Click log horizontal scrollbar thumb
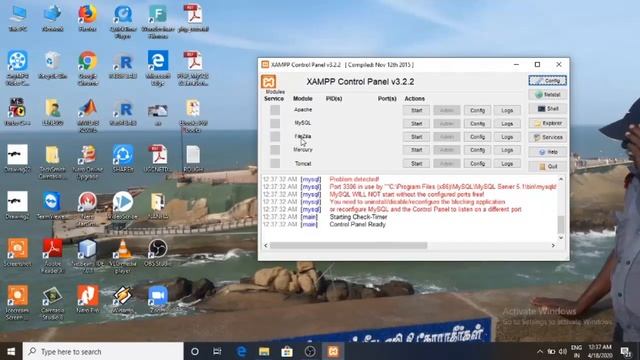Viewport: 640px width, 360px height. point(348,245)
